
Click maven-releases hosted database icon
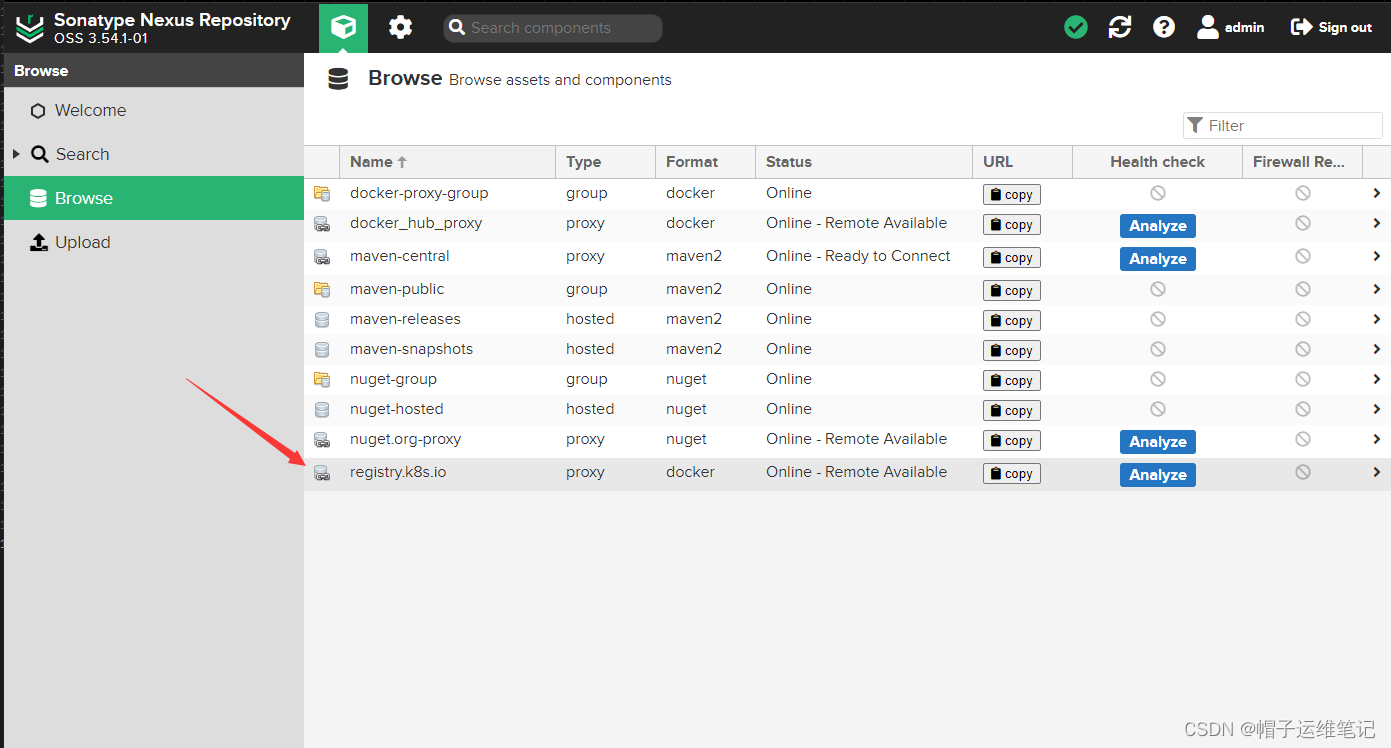click(x=321, y=320)
